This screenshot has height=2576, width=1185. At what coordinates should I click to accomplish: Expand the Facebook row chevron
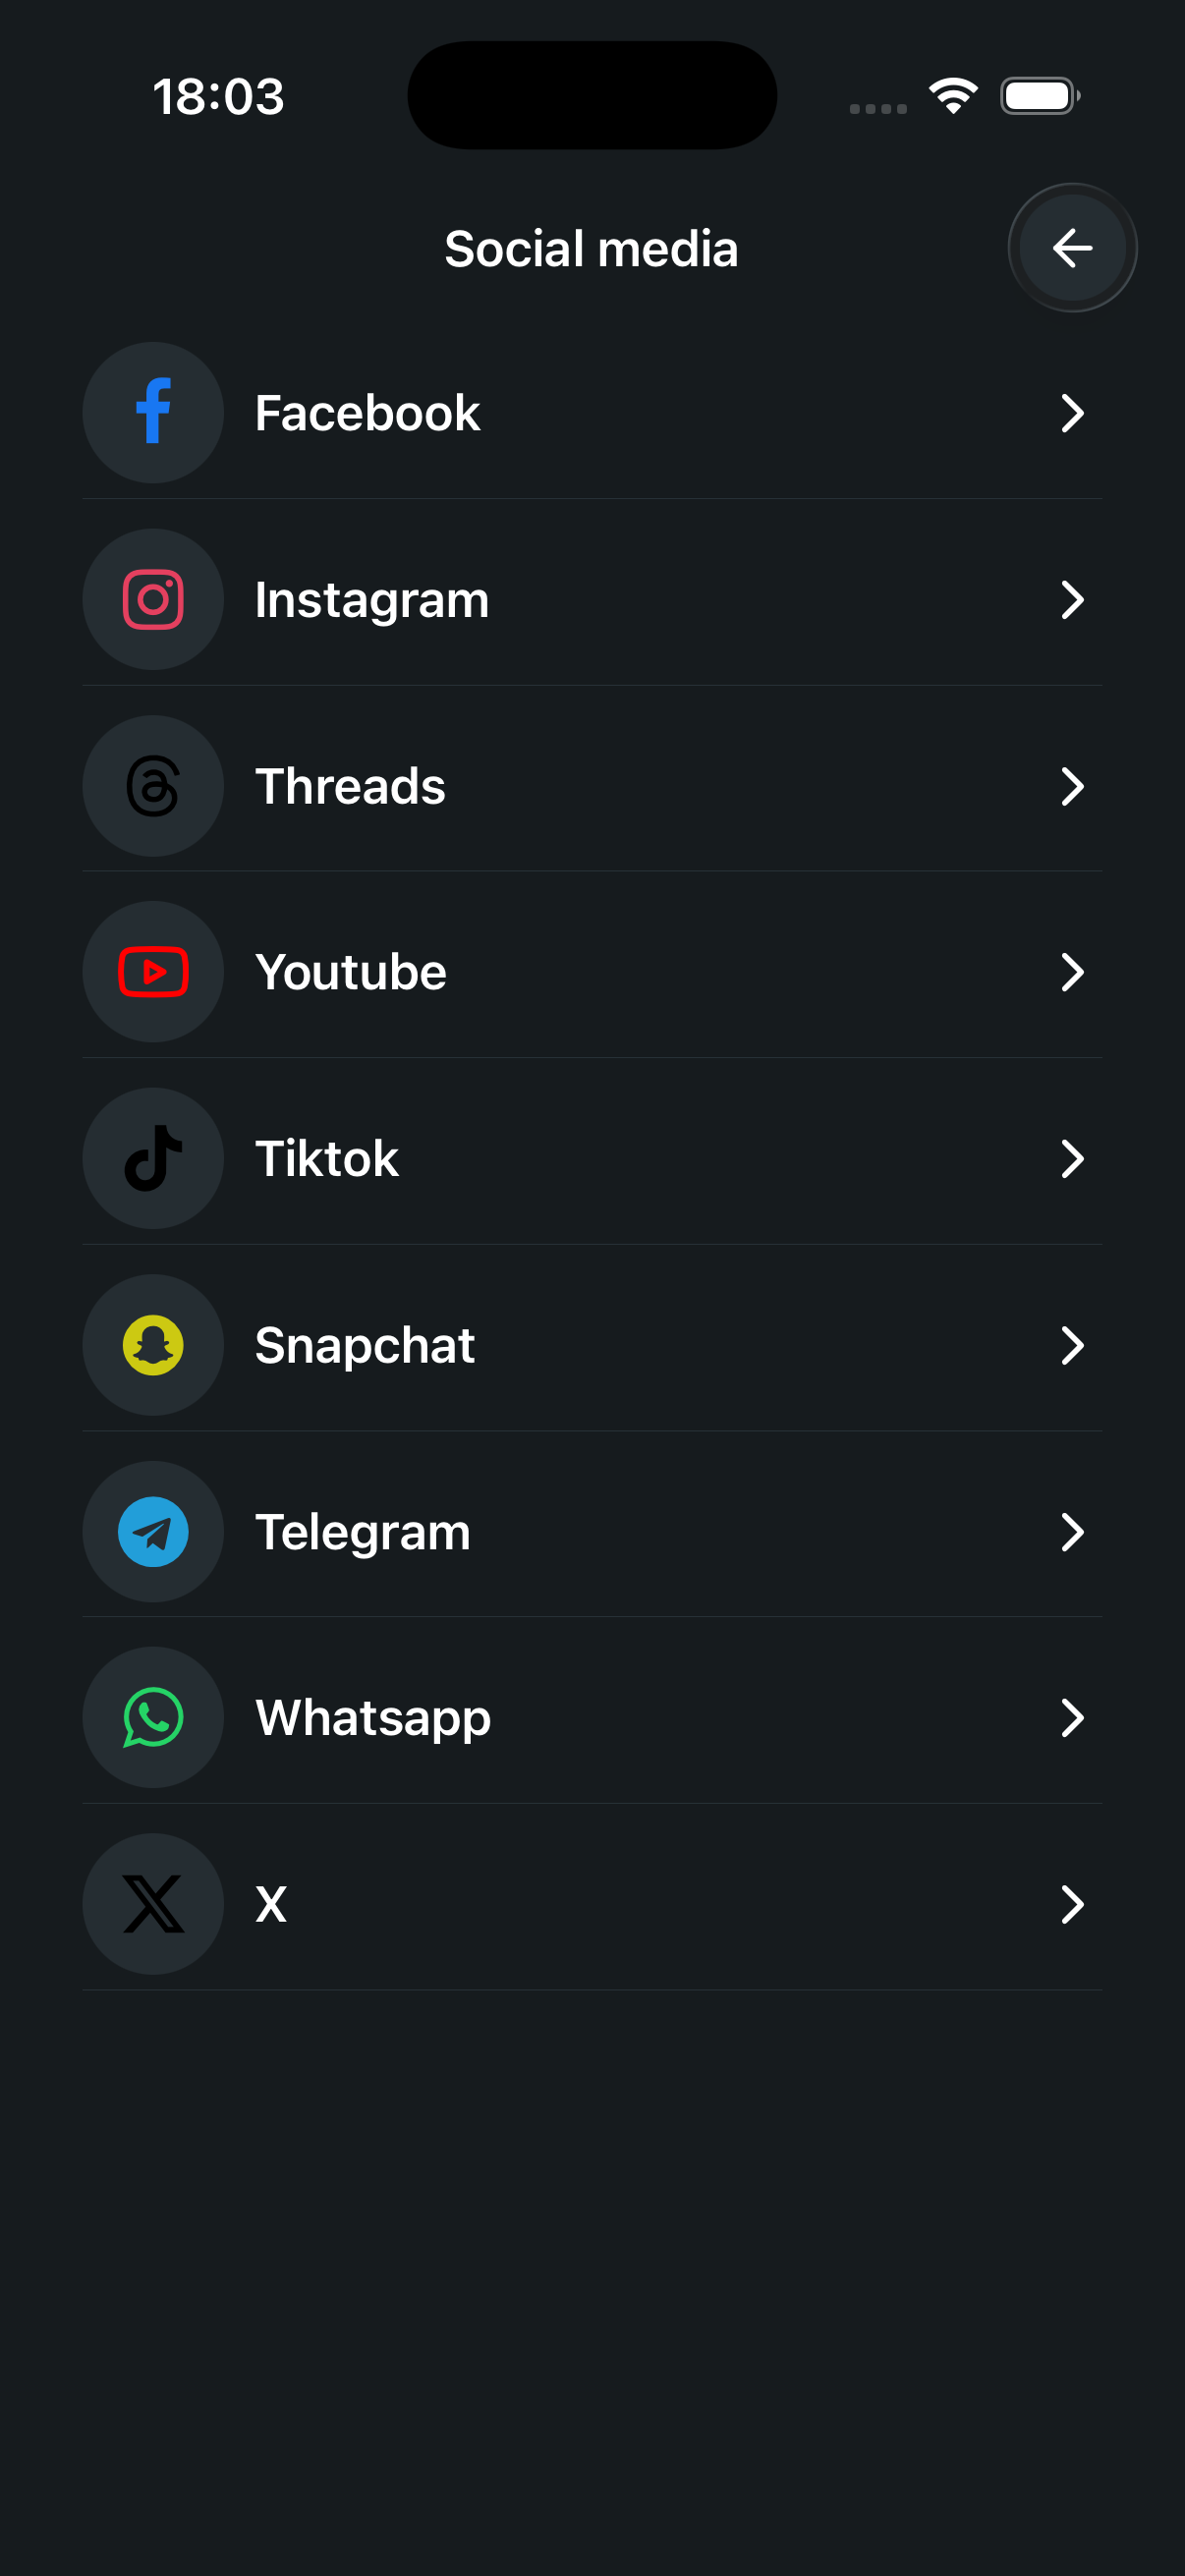click(1072, 412)
